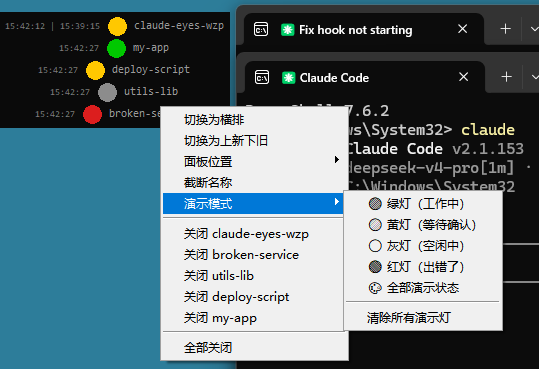Click gray light icon in demo submenu

point(375,246)
